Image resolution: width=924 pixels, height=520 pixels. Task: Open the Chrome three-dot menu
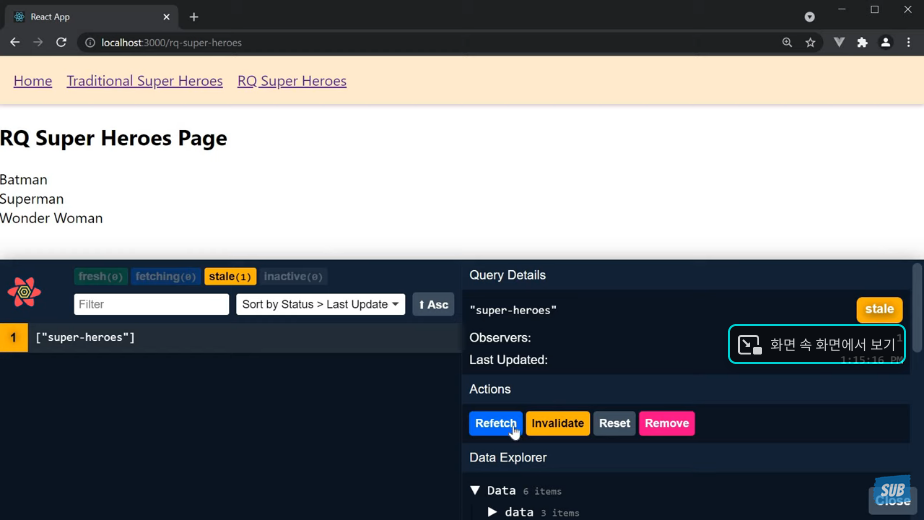tap(908, 42)
